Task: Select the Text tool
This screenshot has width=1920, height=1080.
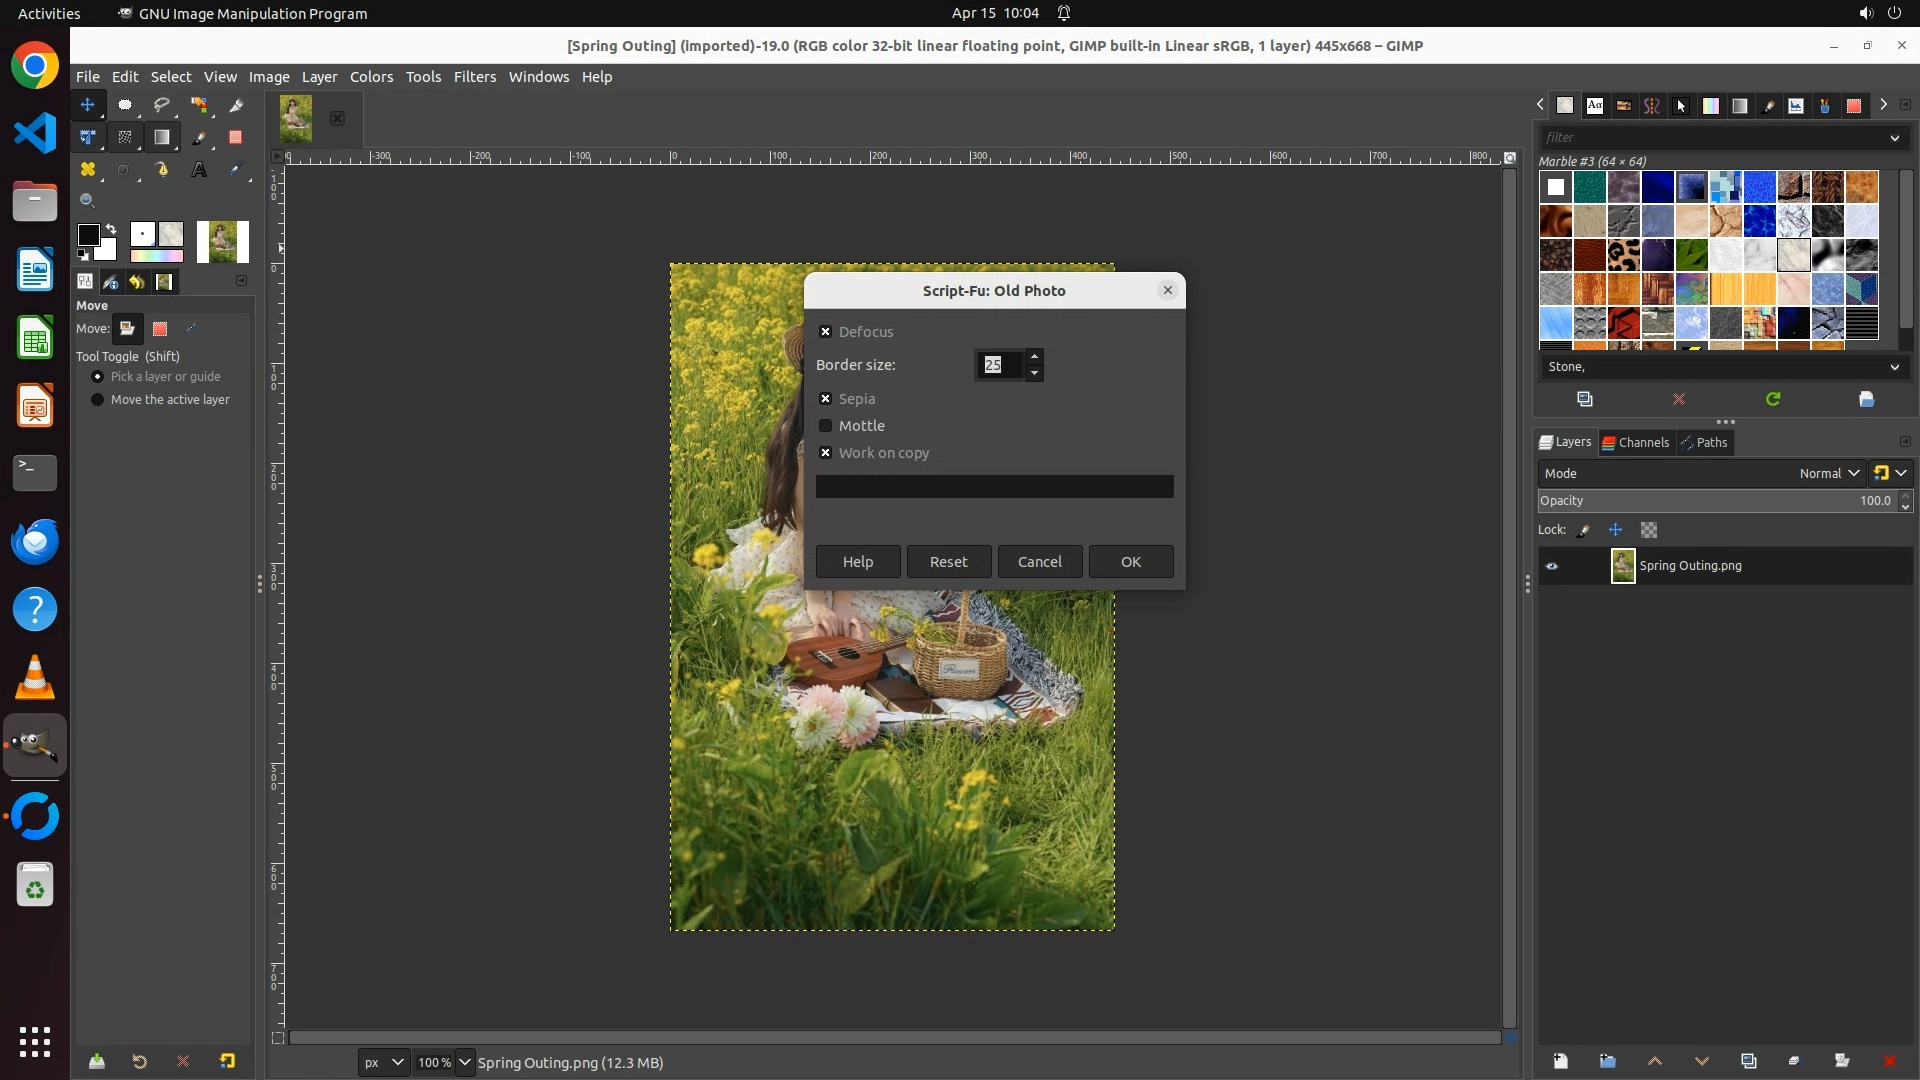Action: point(199,170)
